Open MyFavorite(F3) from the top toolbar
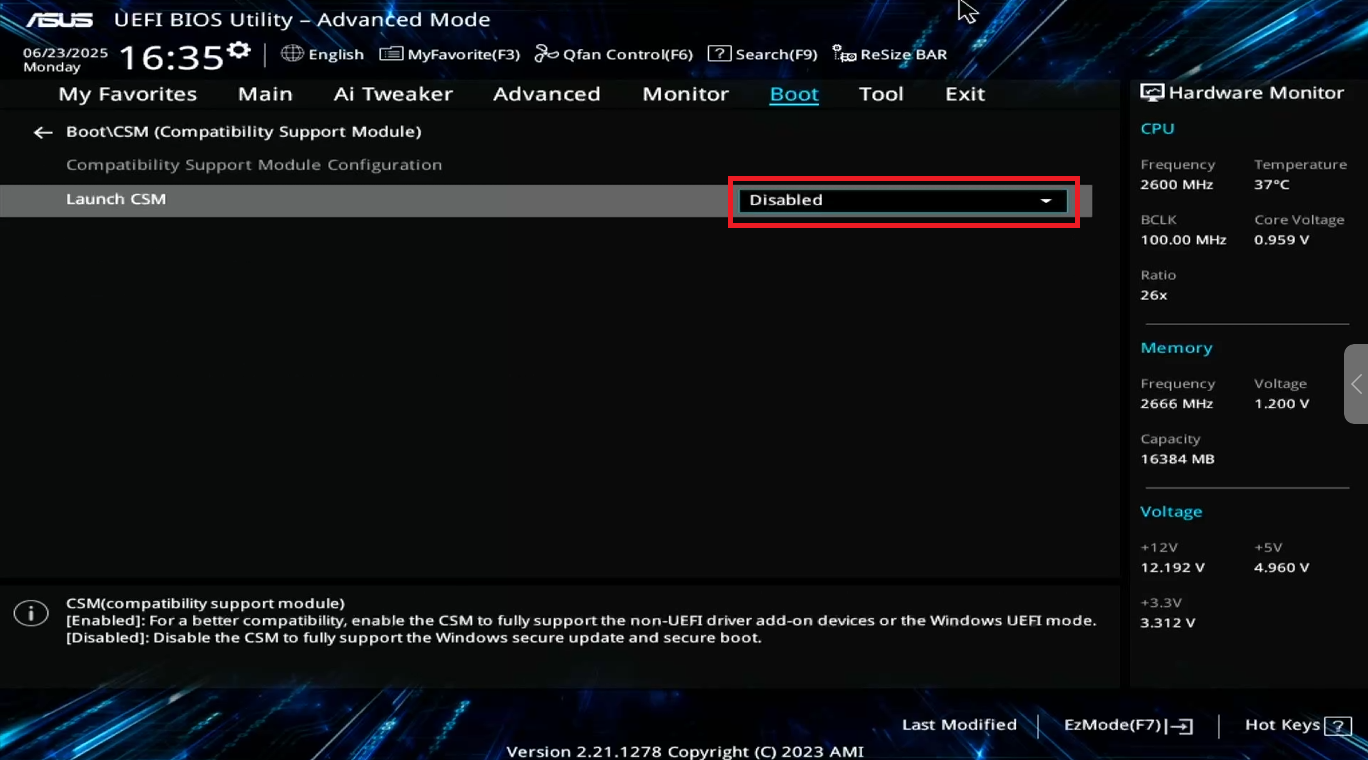This screenshot has width=1368, height=760. click(x=450, y=54)
